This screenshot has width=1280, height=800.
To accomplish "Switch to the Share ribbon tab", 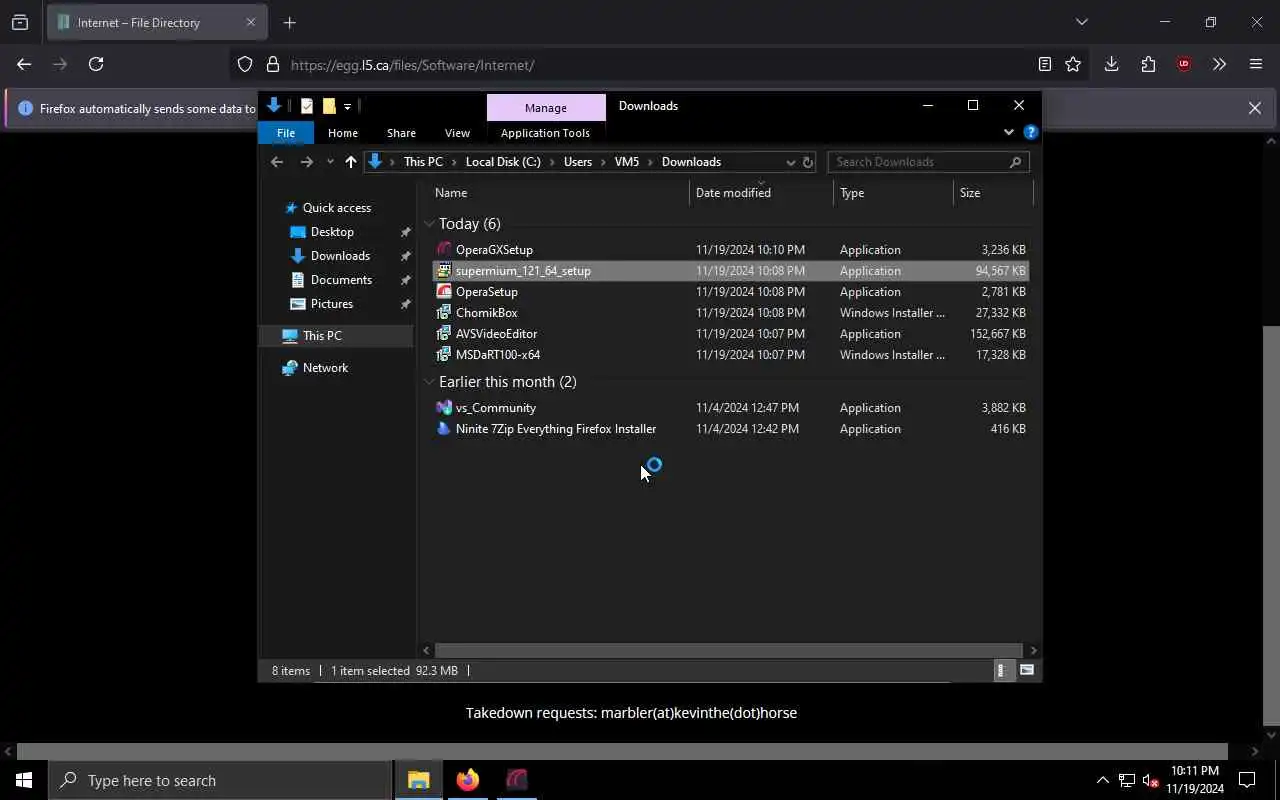I will click(401, 133).
